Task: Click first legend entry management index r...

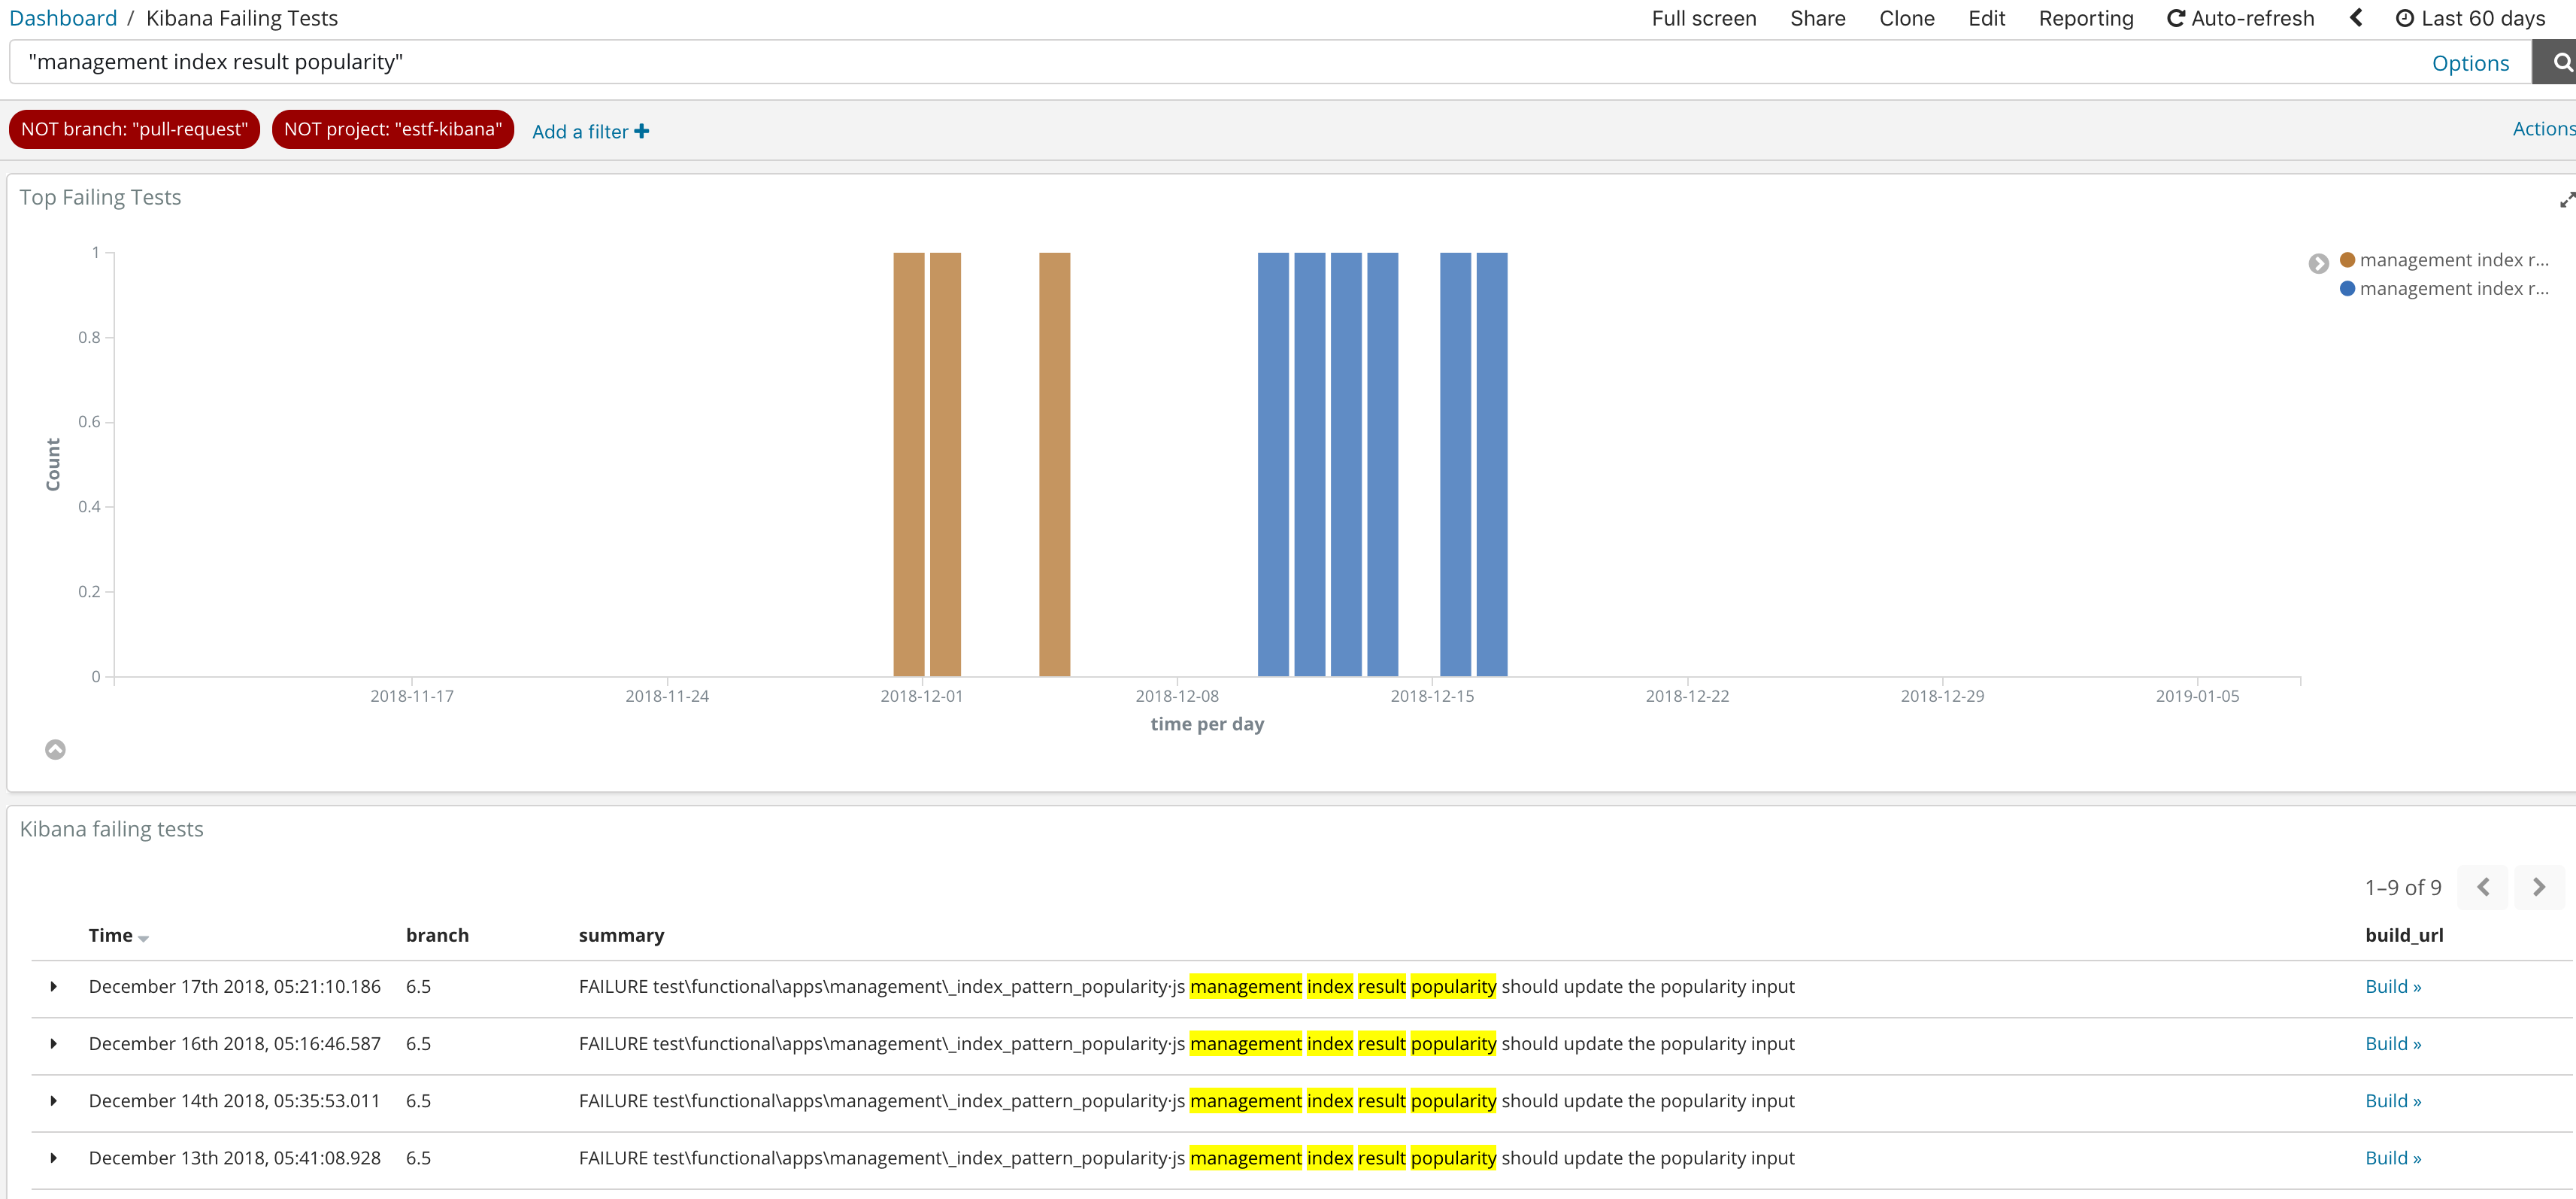Action: [x=2453, y=260]
